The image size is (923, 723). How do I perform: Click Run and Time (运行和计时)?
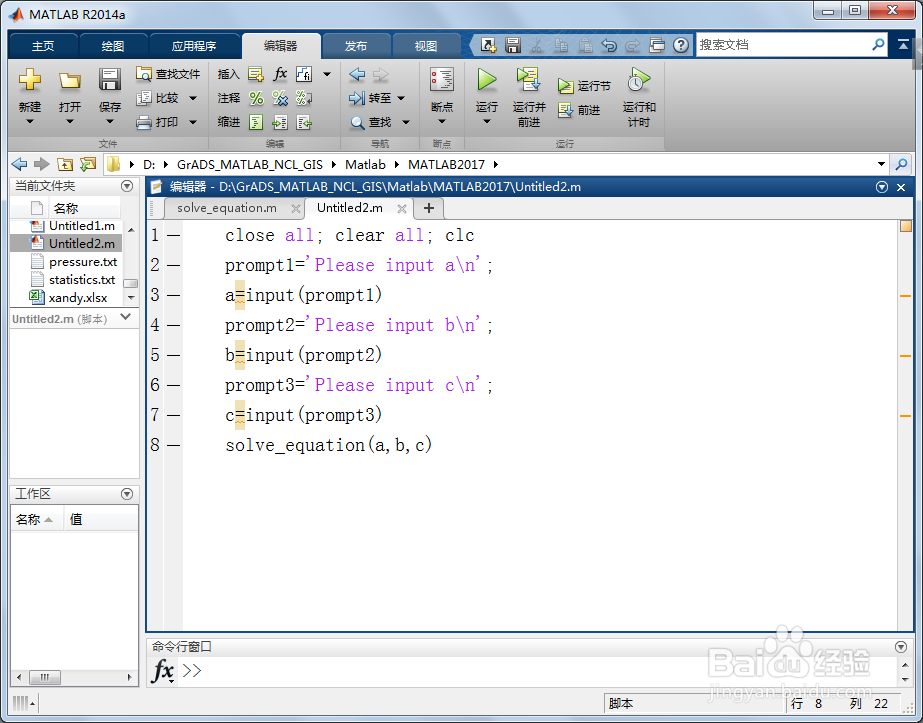pyautogui.click(x=639, y=97)
